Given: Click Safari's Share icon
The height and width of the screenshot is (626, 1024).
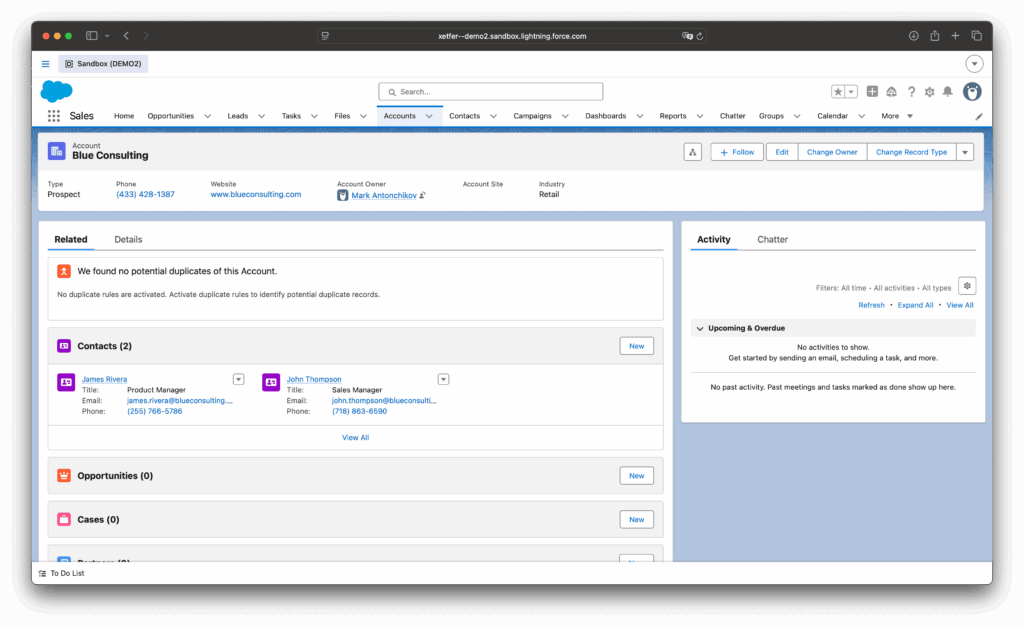Looking at the screenshot, I should pos(935,36).
